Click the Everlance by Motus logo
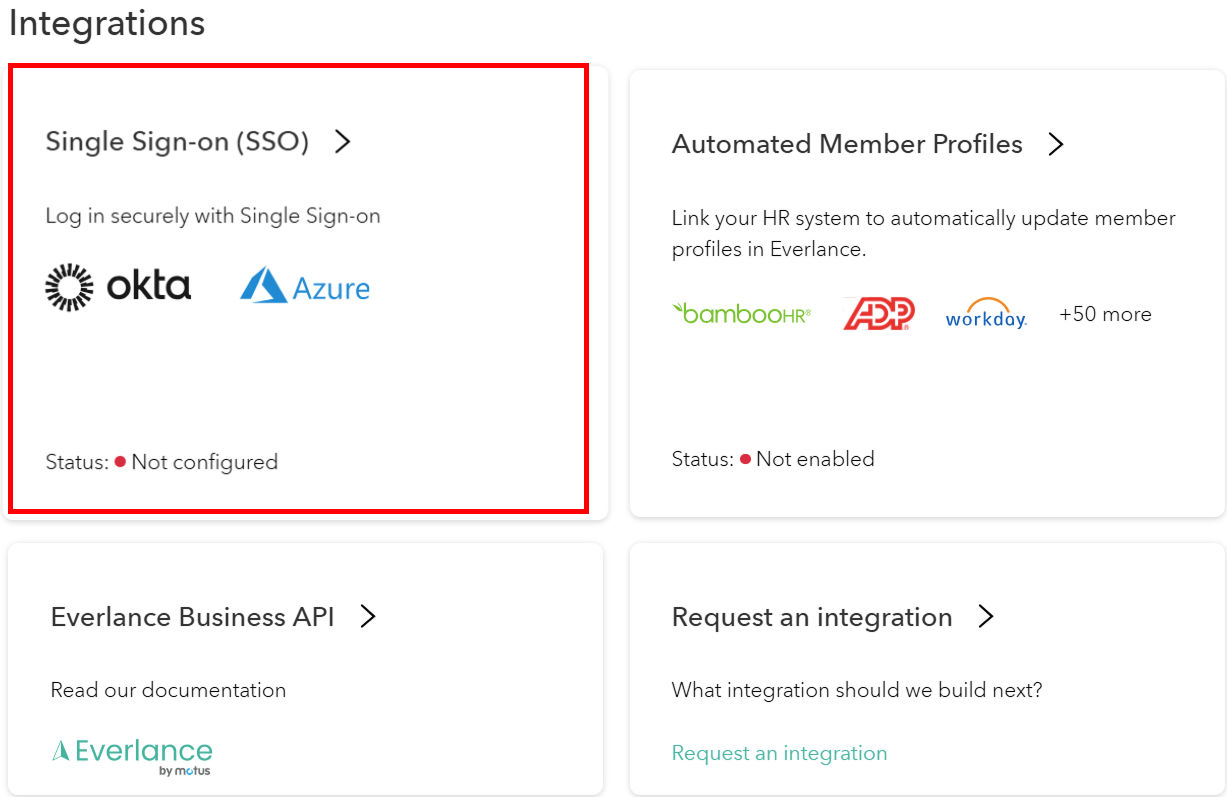The height and width of the screenshot is (797, 1227). (132, 756)
